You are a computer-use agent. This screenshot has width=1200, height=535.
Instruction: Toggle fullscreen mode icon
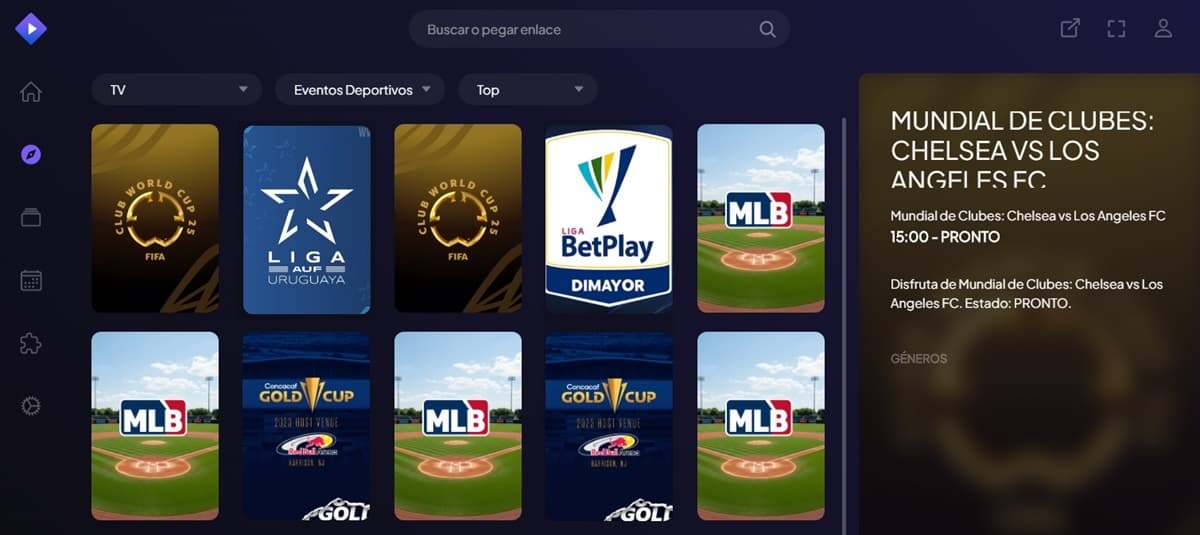pyautogui.click(x=1117, y=29)
